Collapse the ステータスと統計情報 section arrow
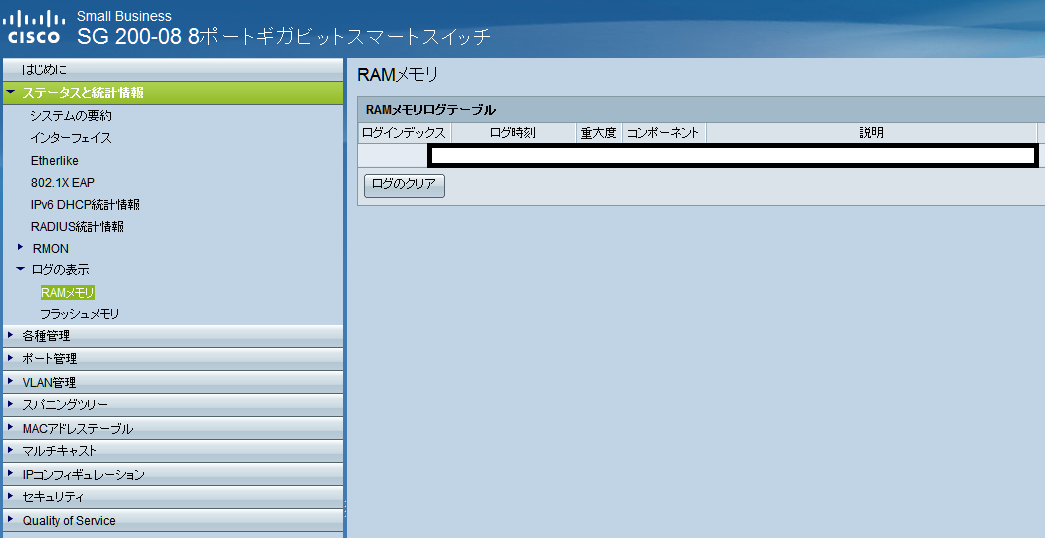 [11, 92]
